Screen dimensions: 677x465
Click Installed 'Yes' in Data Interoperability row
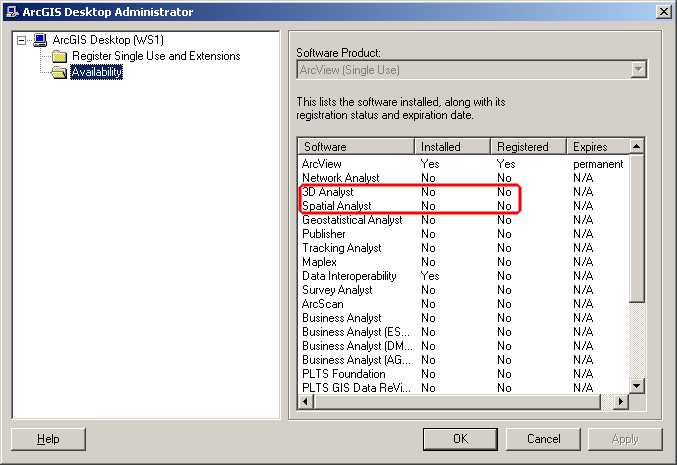pos(430,276)
